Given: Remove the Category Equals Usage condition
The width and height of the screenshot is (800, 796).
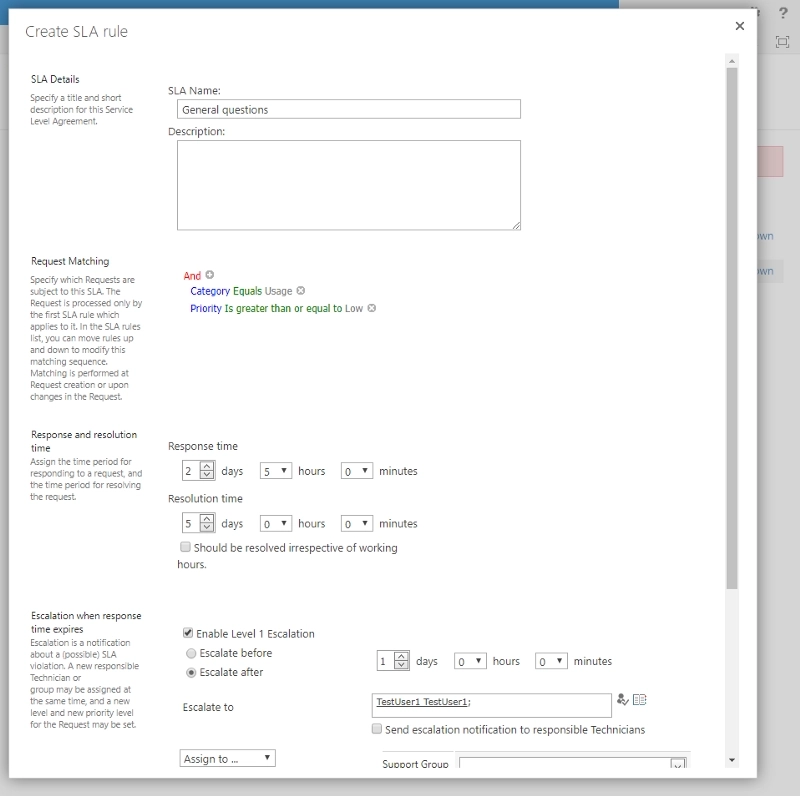Looking at the screenshot, I should 301,290.
